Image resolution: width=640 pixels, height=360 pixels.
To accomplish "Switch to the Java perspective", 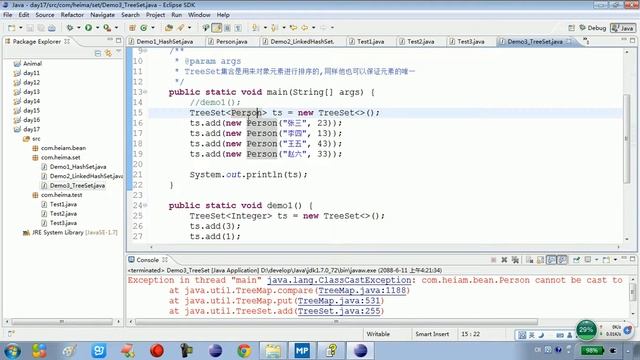I will (623, 28).
